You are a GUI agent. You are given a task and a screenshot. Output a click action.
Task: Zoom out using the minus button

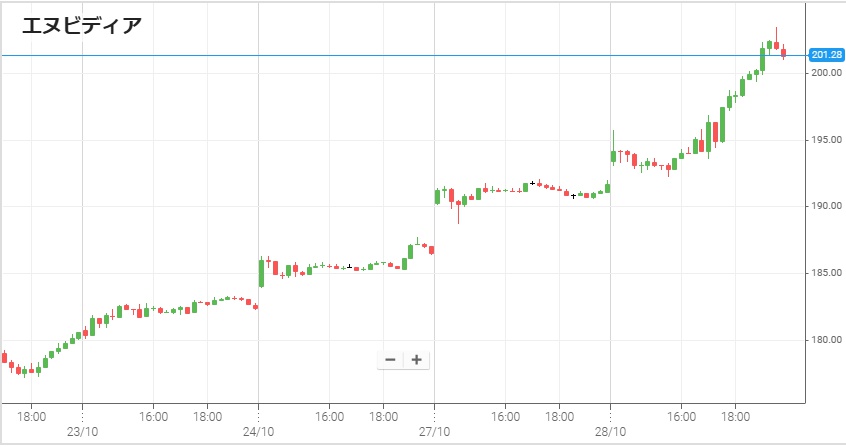click(x=390, y=360)
